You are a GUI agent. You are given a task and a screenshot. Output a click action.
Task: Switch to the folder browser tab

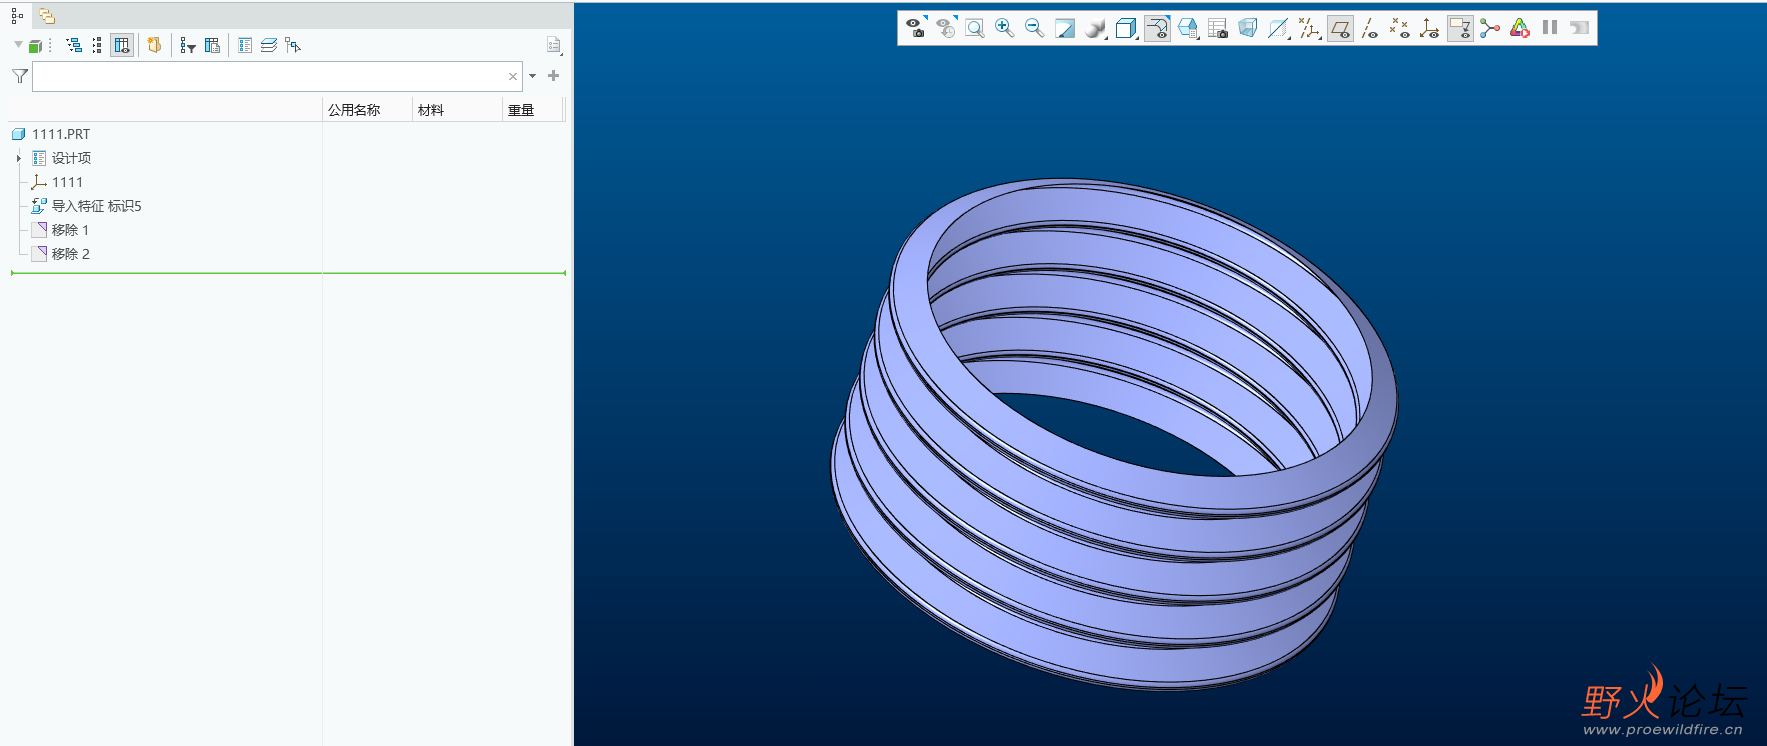point(47,15)
